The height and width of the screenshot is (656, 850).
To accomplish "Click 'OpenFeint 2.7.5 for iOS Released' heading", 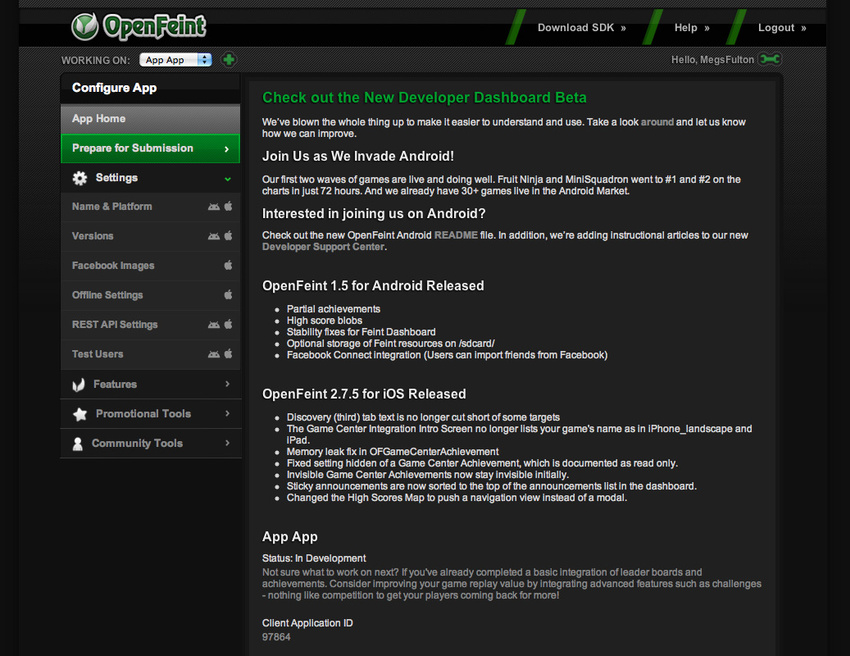I will pyautogui.click(x=364, y=394).
